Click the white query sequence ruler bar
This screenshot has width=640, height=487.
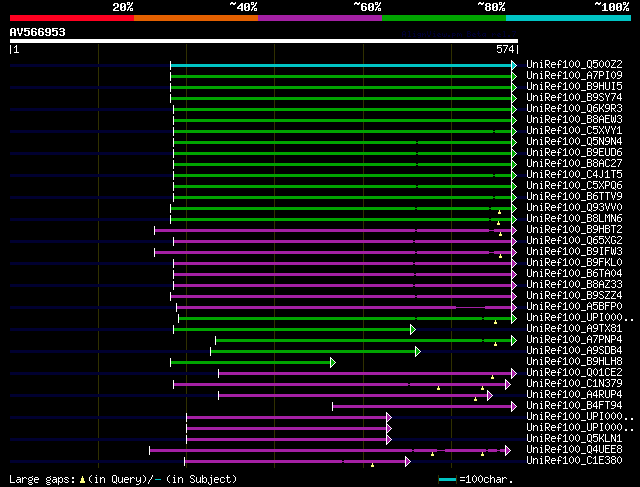pyautogui.click(x=264, y=42)
